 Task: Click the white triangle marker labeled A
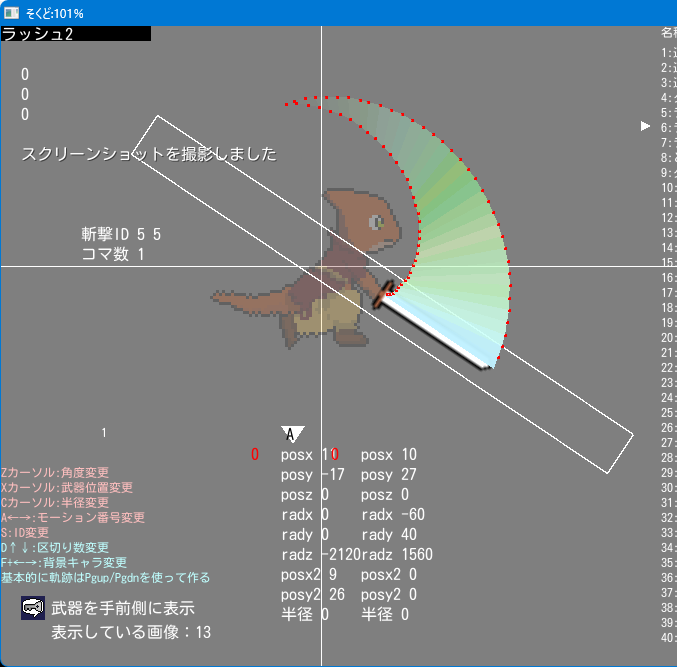(291, 433)
